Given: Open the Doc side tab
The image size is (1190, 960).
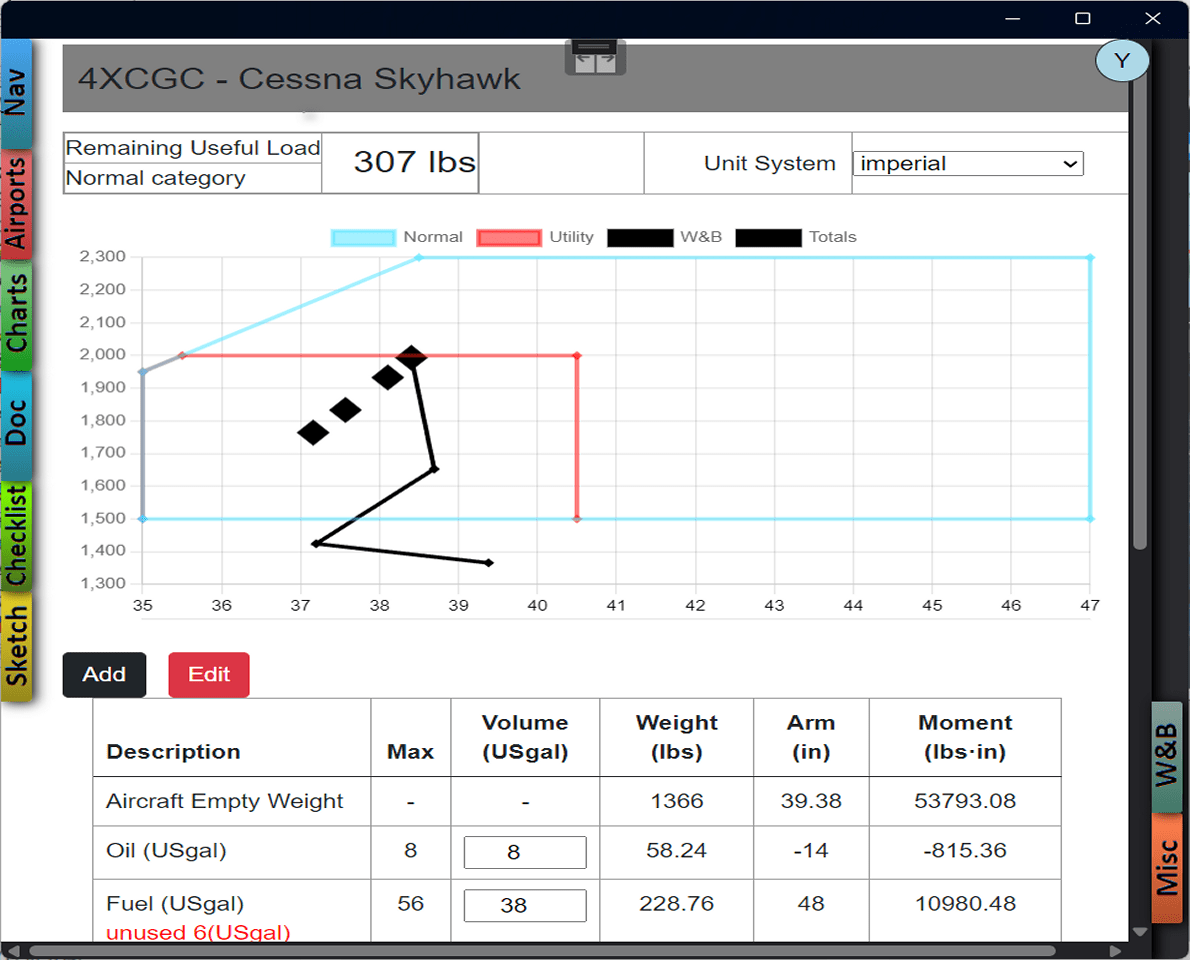Looking at the screenshot, I should pos(16,425).
